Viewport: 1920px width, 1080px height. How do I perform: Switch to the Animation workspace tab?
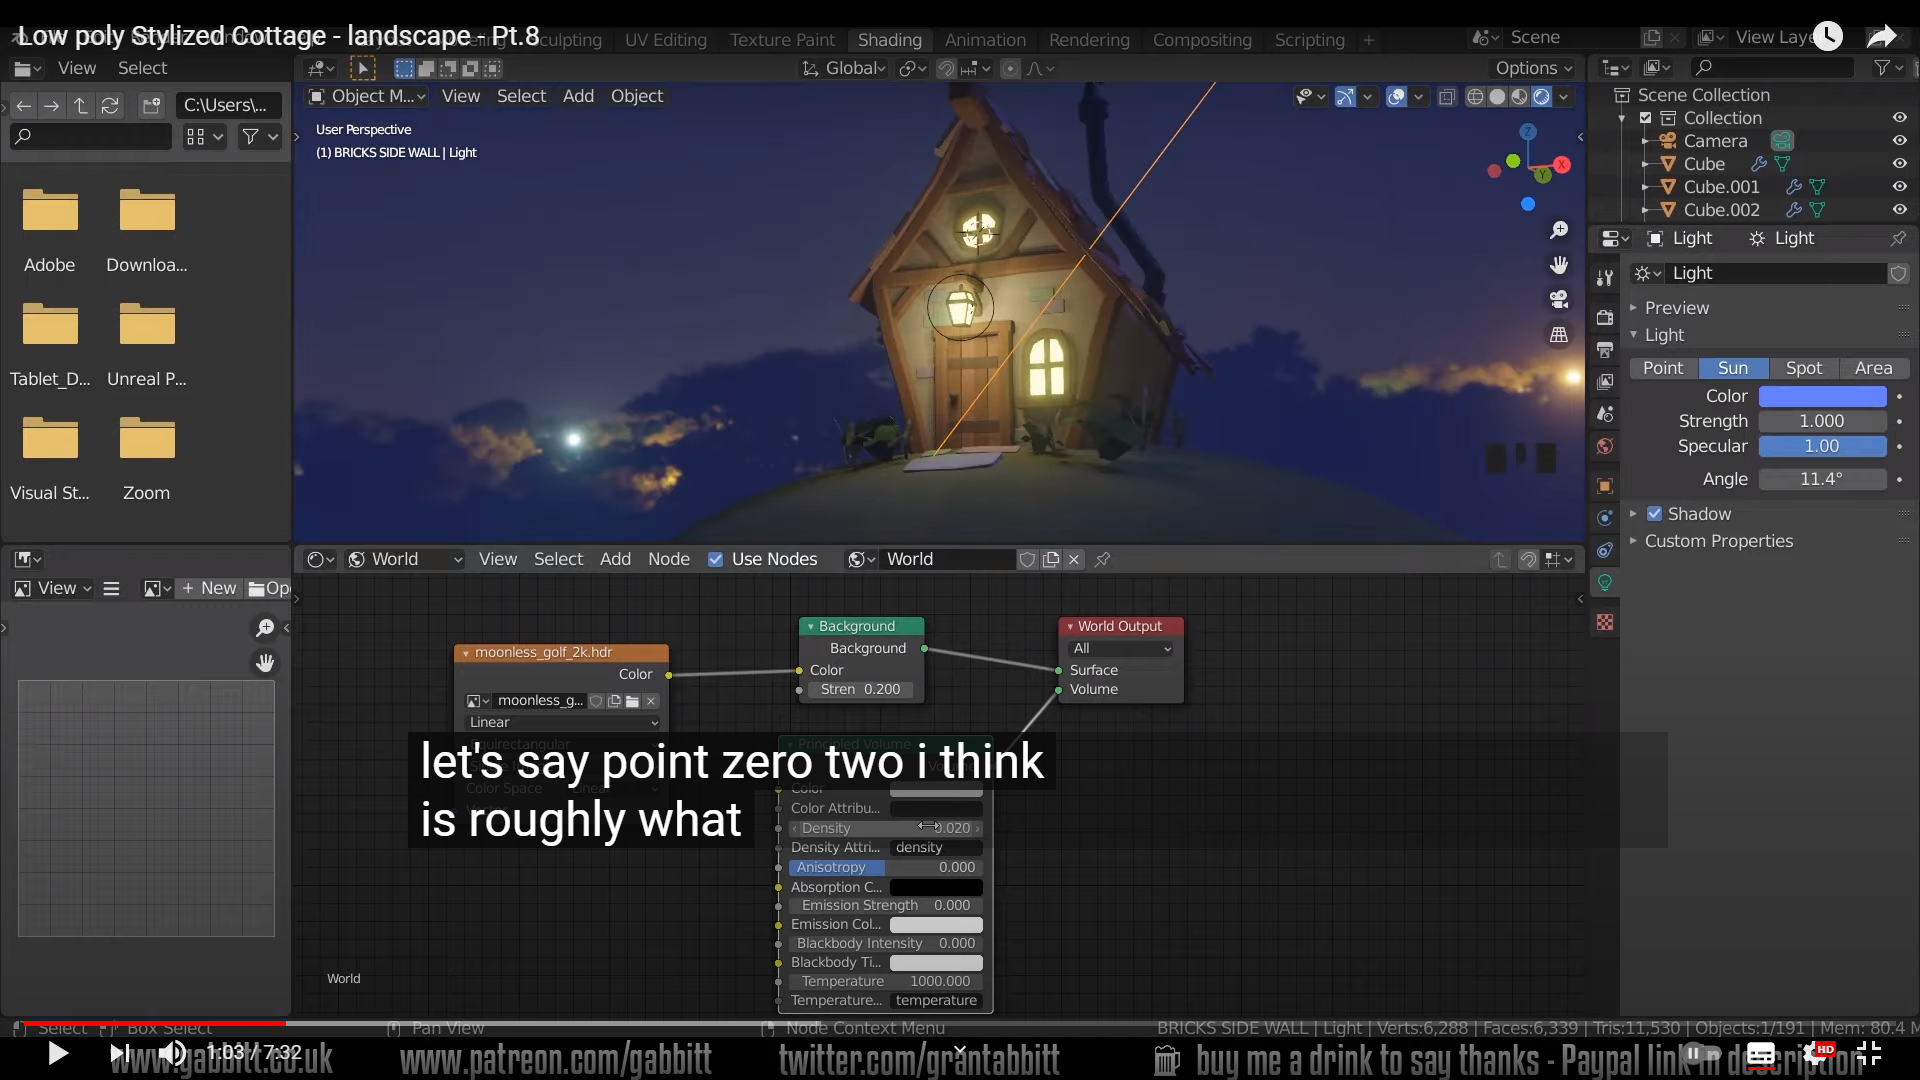pos(985,40)
